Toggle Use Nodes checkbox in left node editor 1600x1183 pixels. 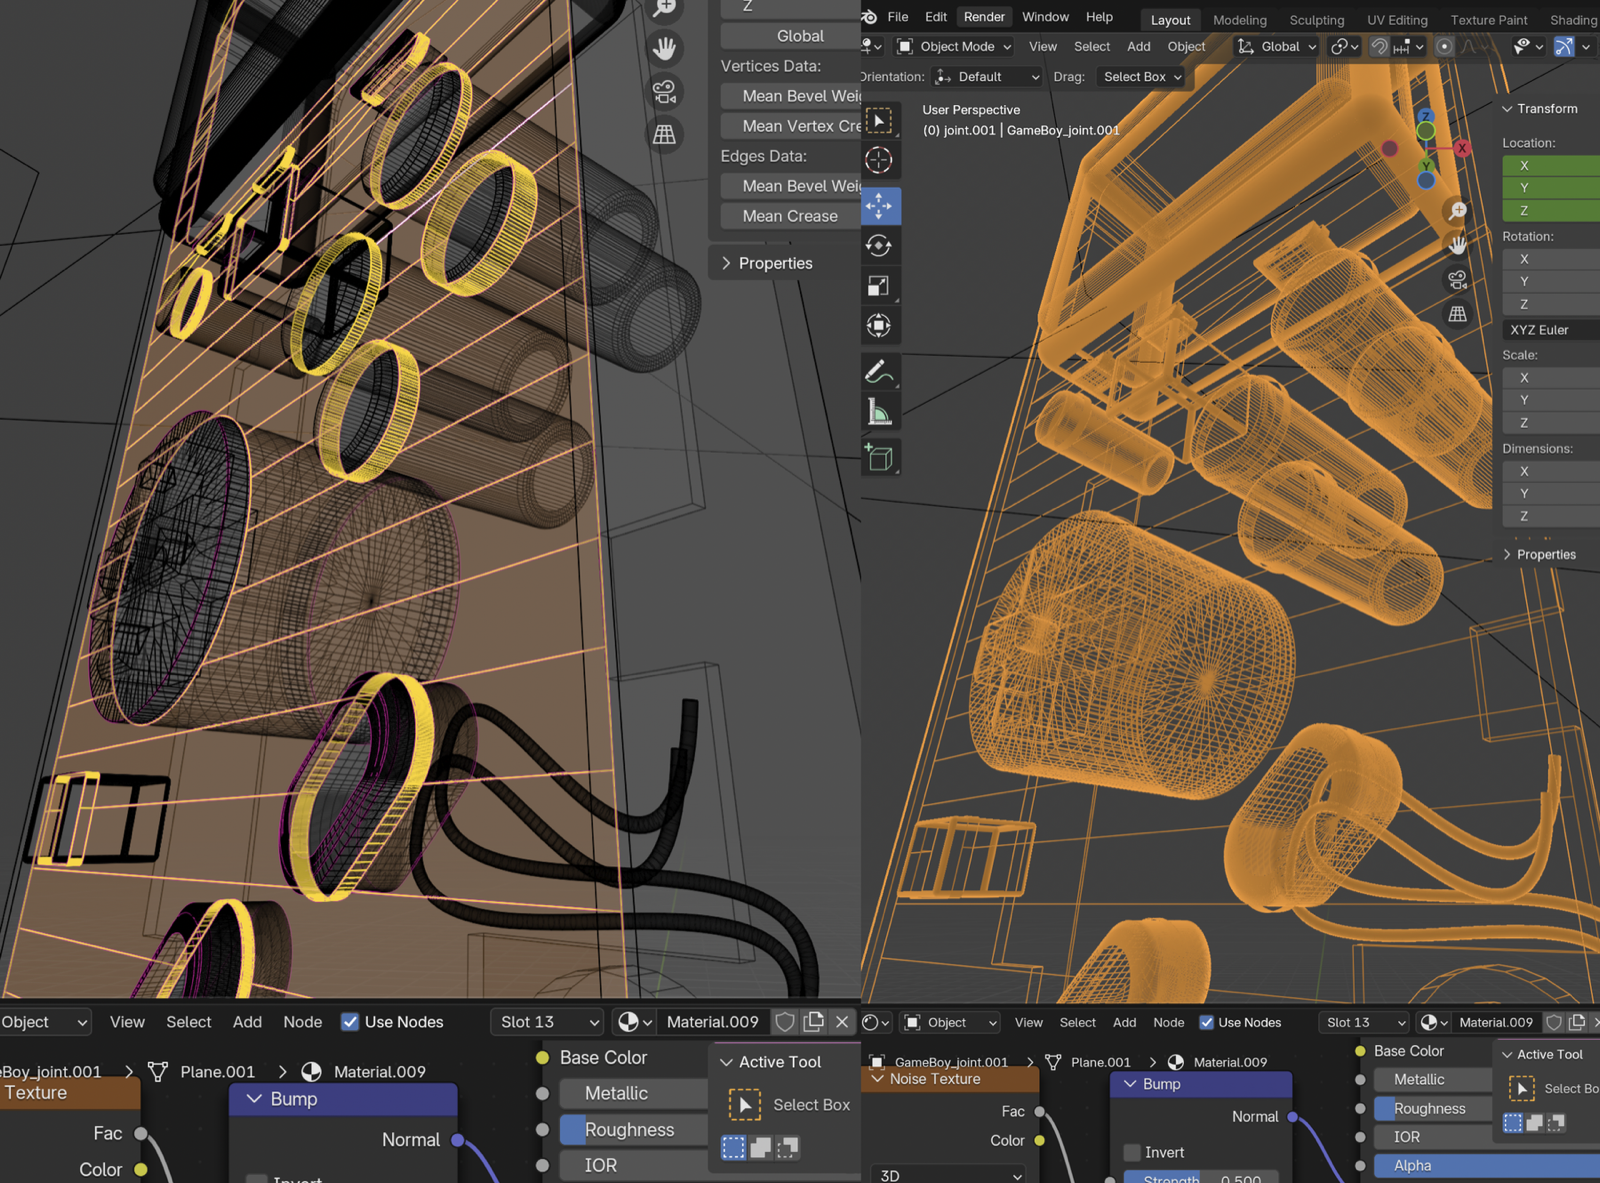click(350, 1022)
